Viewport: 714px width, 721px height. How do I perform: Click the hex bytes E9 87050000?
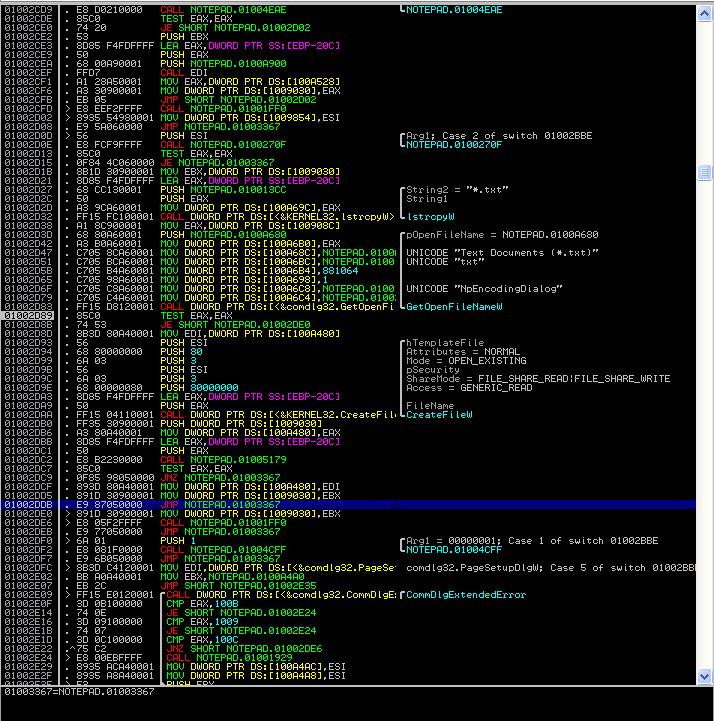[x=109, y=504]
